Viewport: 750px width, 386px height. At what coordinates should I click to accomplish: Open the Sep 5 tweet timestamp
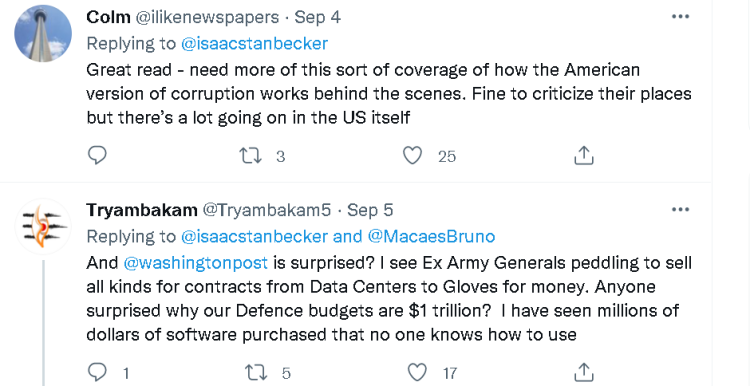[x=370, y=210]
